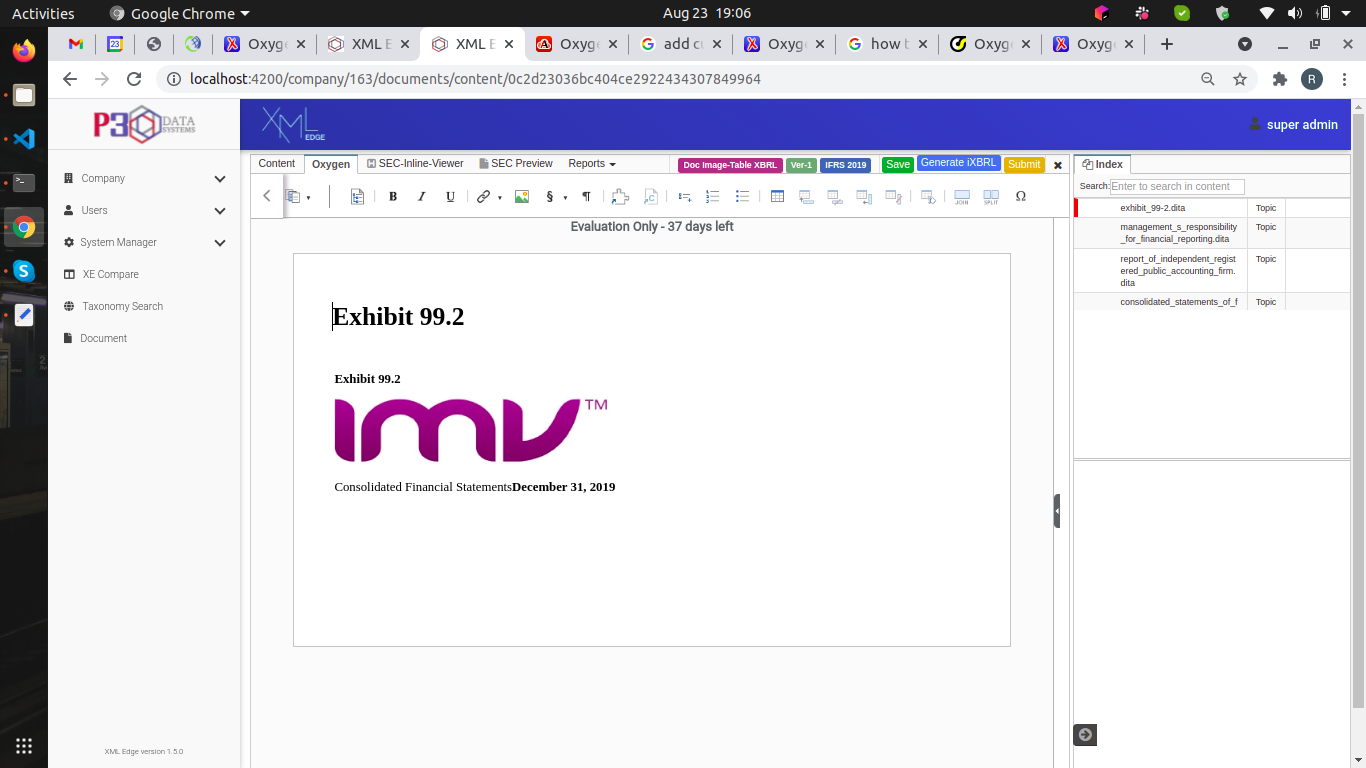Switch to the Content tab
Viewport: 1366px width, 768px height.
tap(277, 164)
